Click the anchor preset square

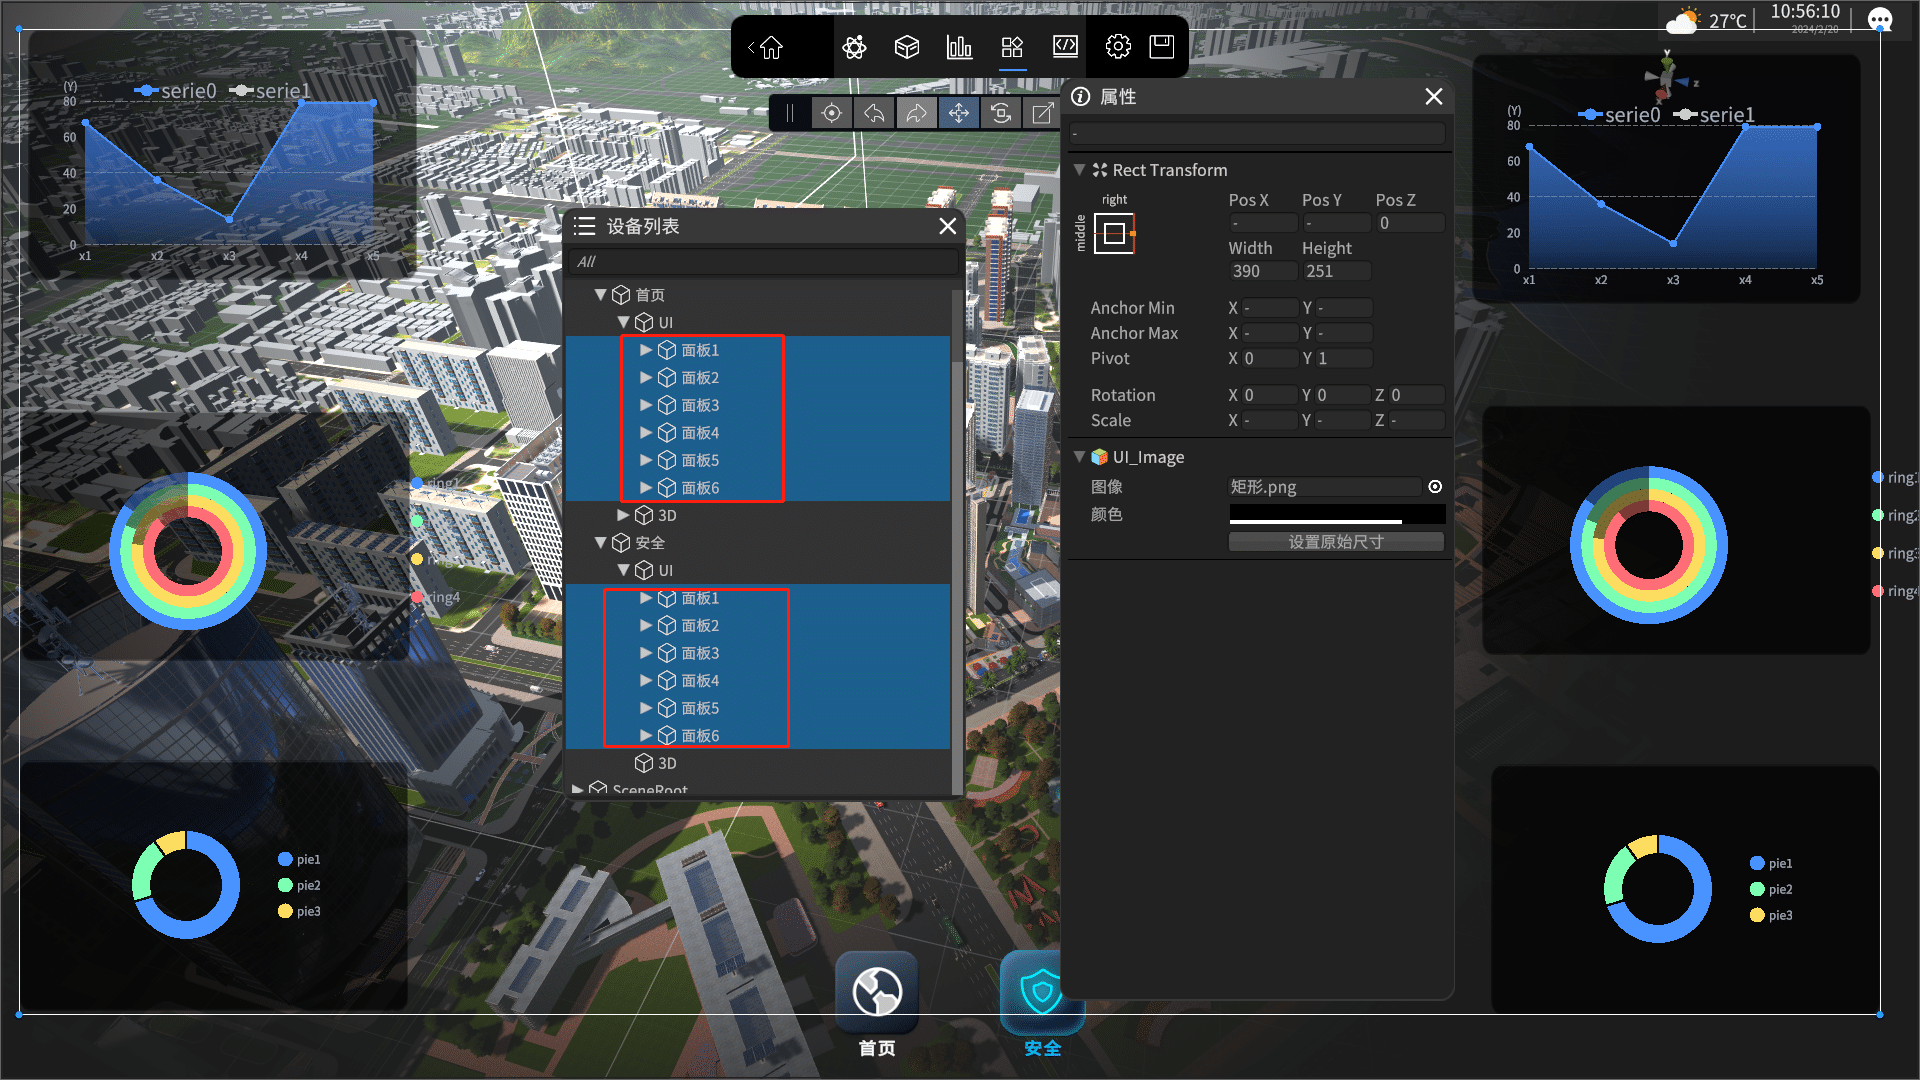1114,234
